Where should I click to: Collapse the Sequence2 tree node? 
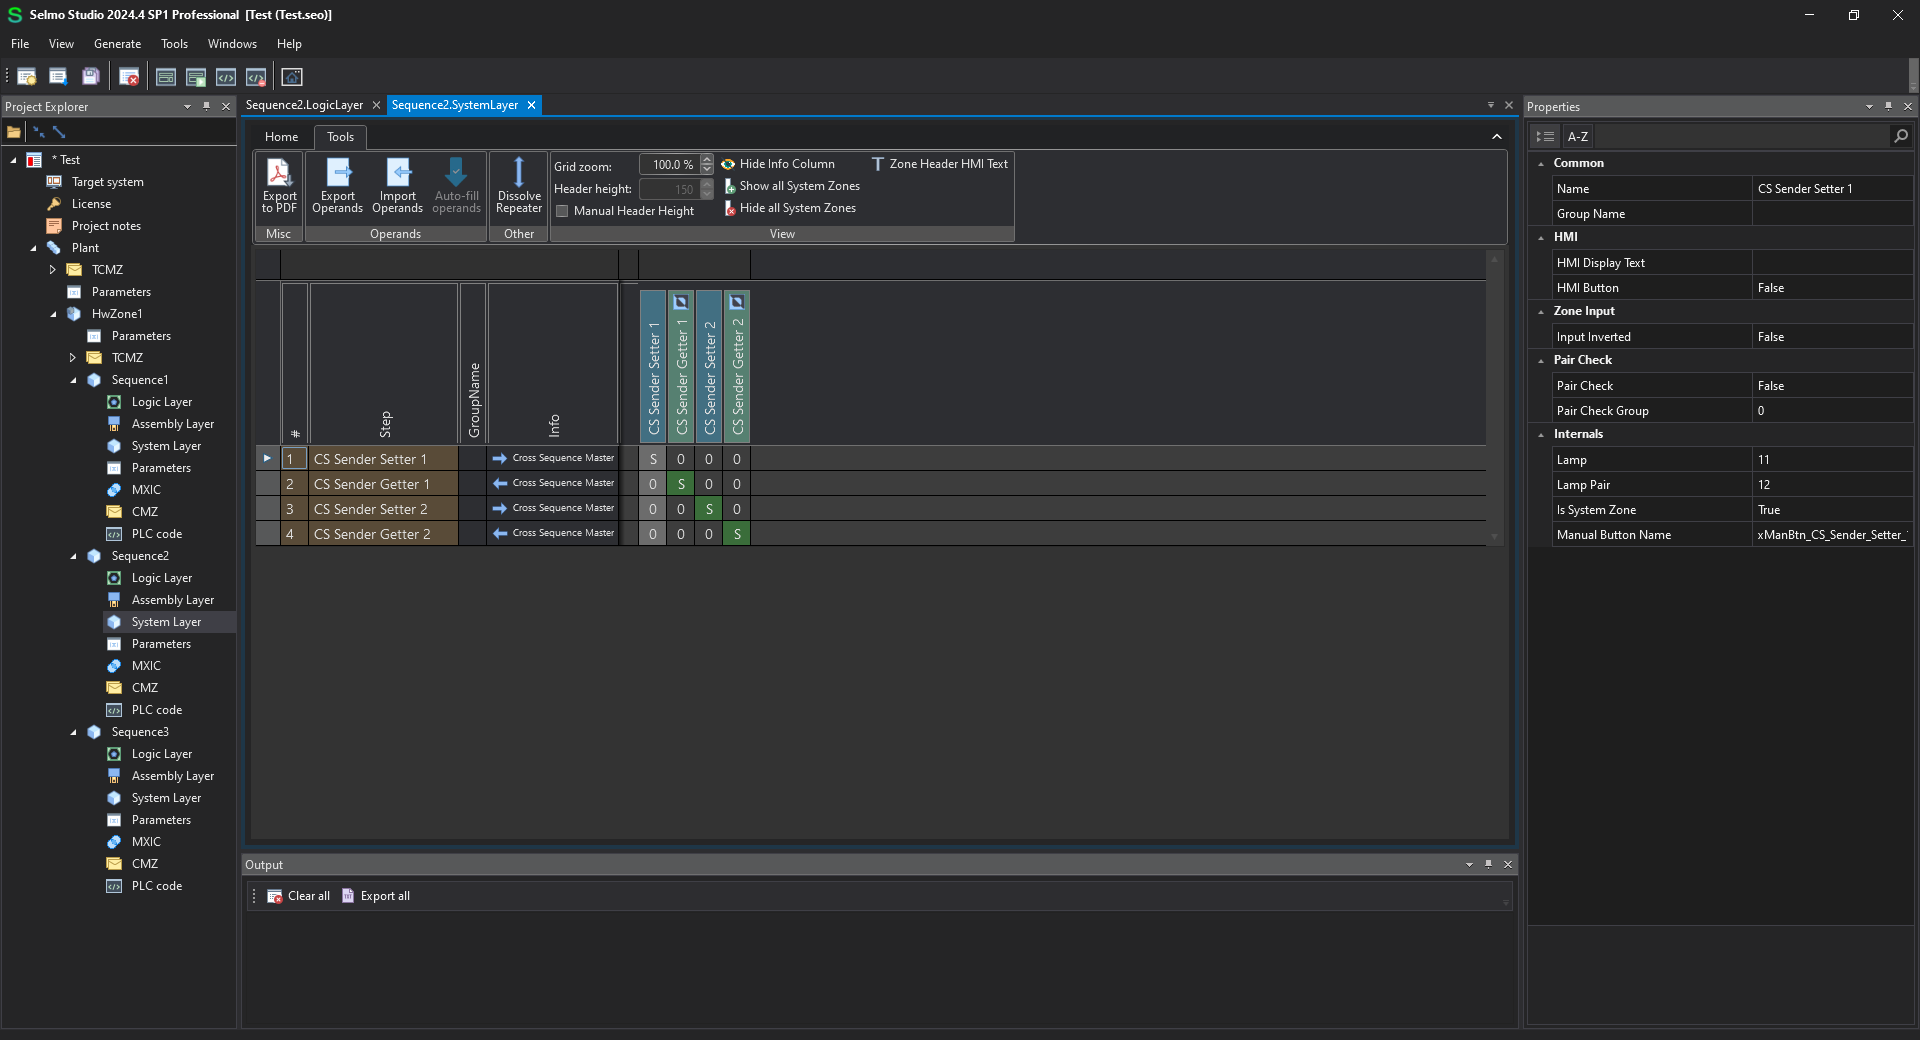[x=73, y=556]
